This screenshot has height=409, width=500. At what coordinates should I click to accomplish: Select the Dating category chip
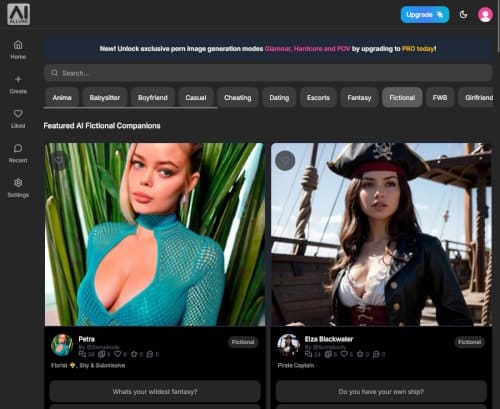279,98
